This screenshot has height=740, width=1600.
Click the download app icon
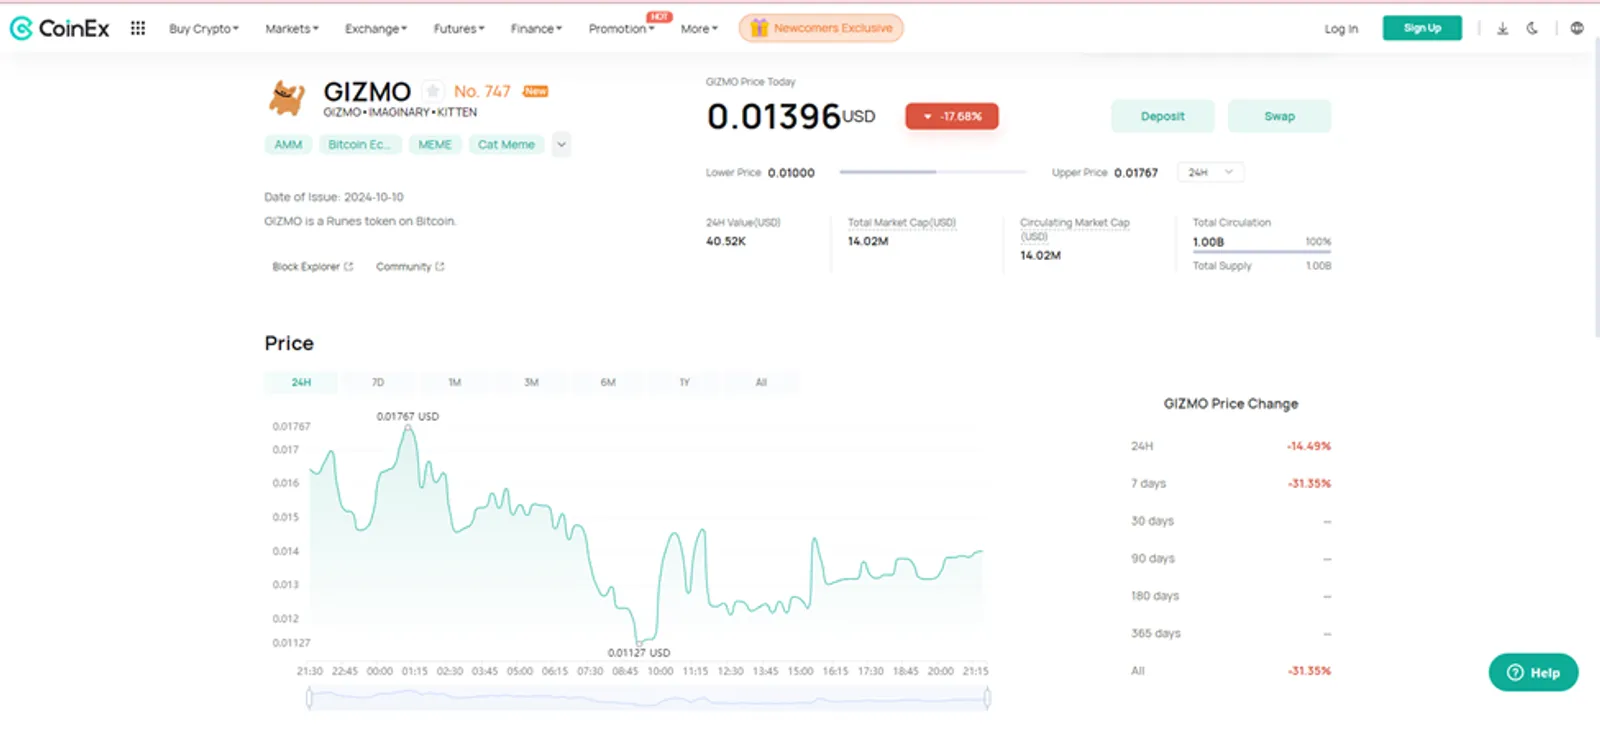click(1502, 28)
